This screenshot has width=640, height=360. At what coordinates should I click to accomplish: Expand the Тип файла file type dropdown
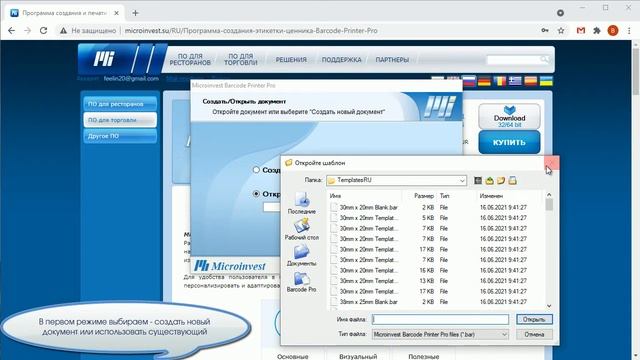pos(504,335)
